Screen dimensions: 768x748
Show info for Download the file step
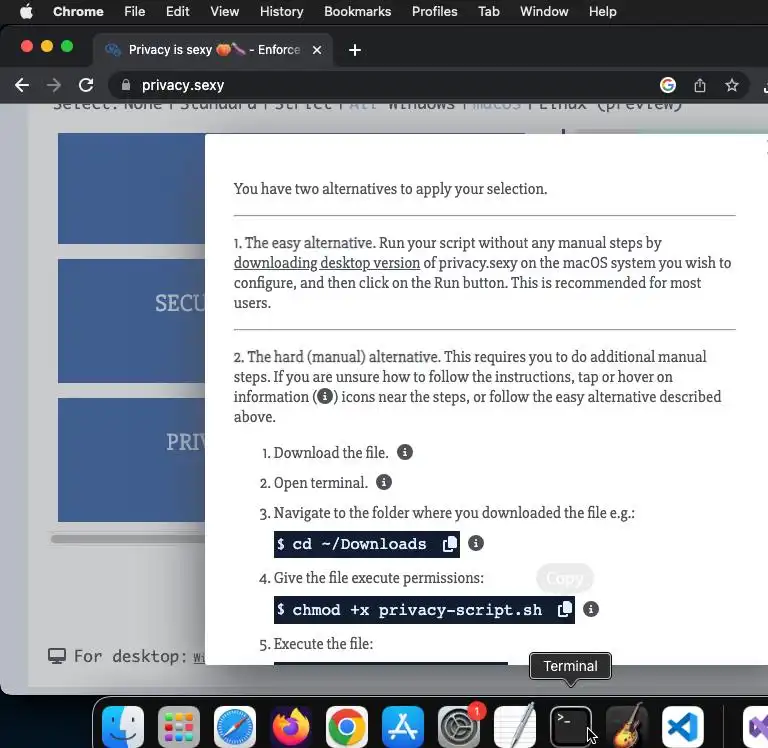pos(405,452)
